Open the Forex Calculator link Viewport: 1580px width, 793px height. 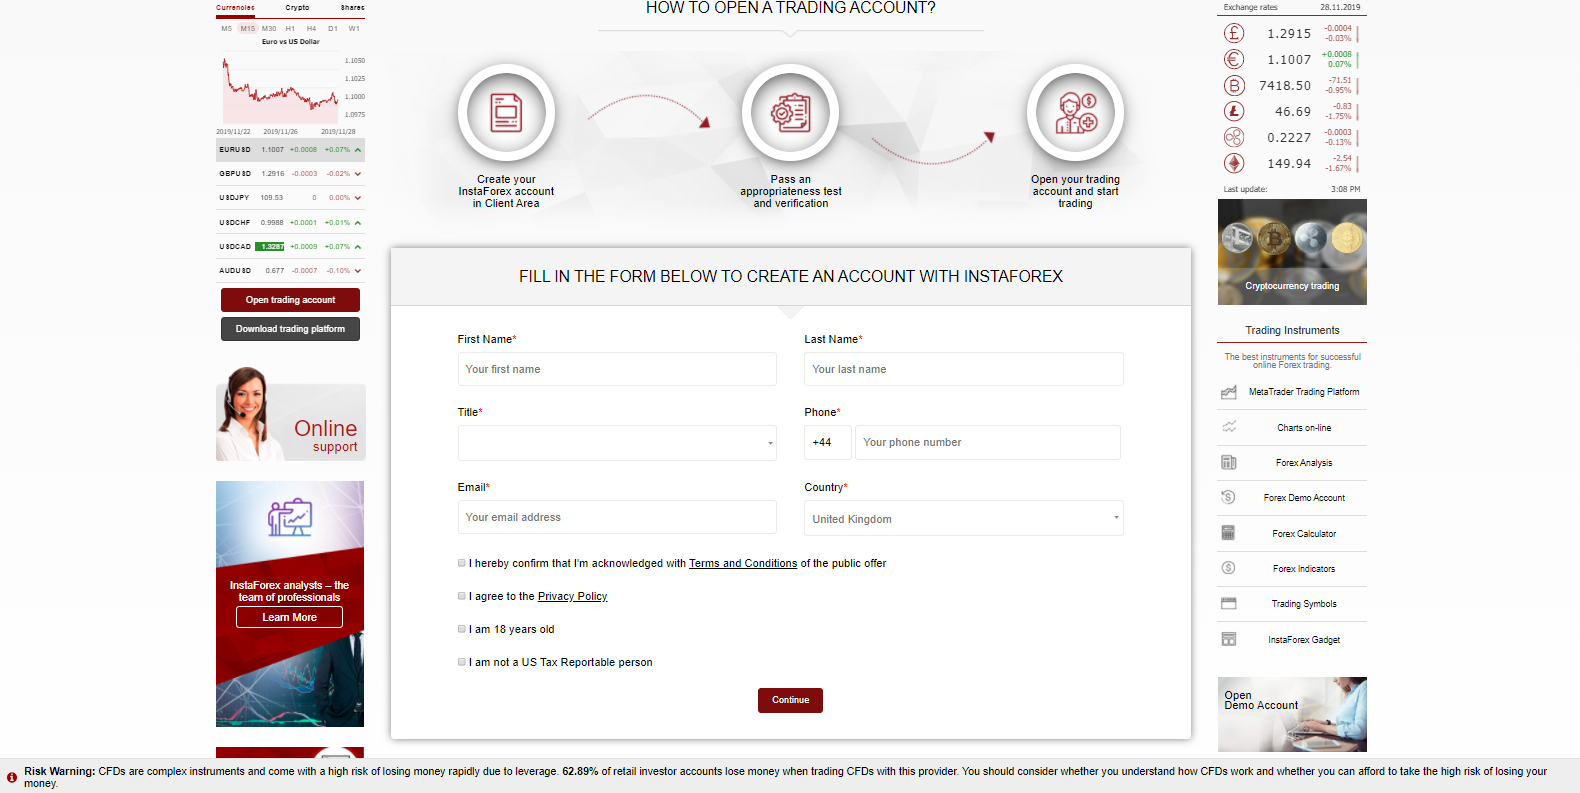pos(1304,534)
